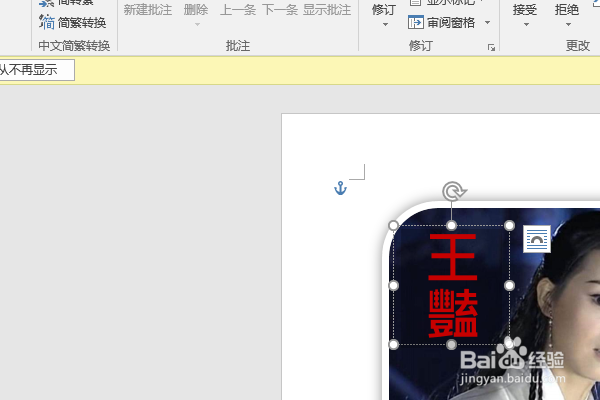
Task: Open the 修订 group dialog launcher
Action: click(491, 47)
